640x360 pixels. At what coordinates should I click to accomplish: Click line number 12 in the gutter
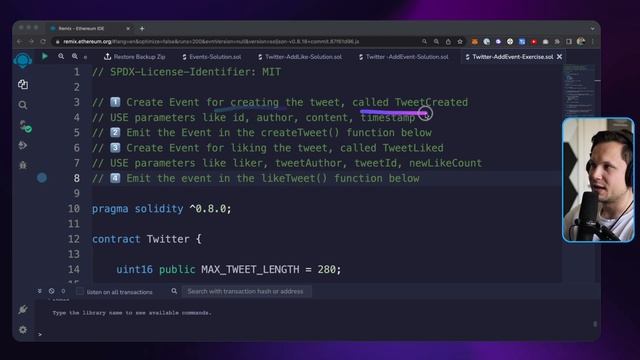tap(74, 239)
